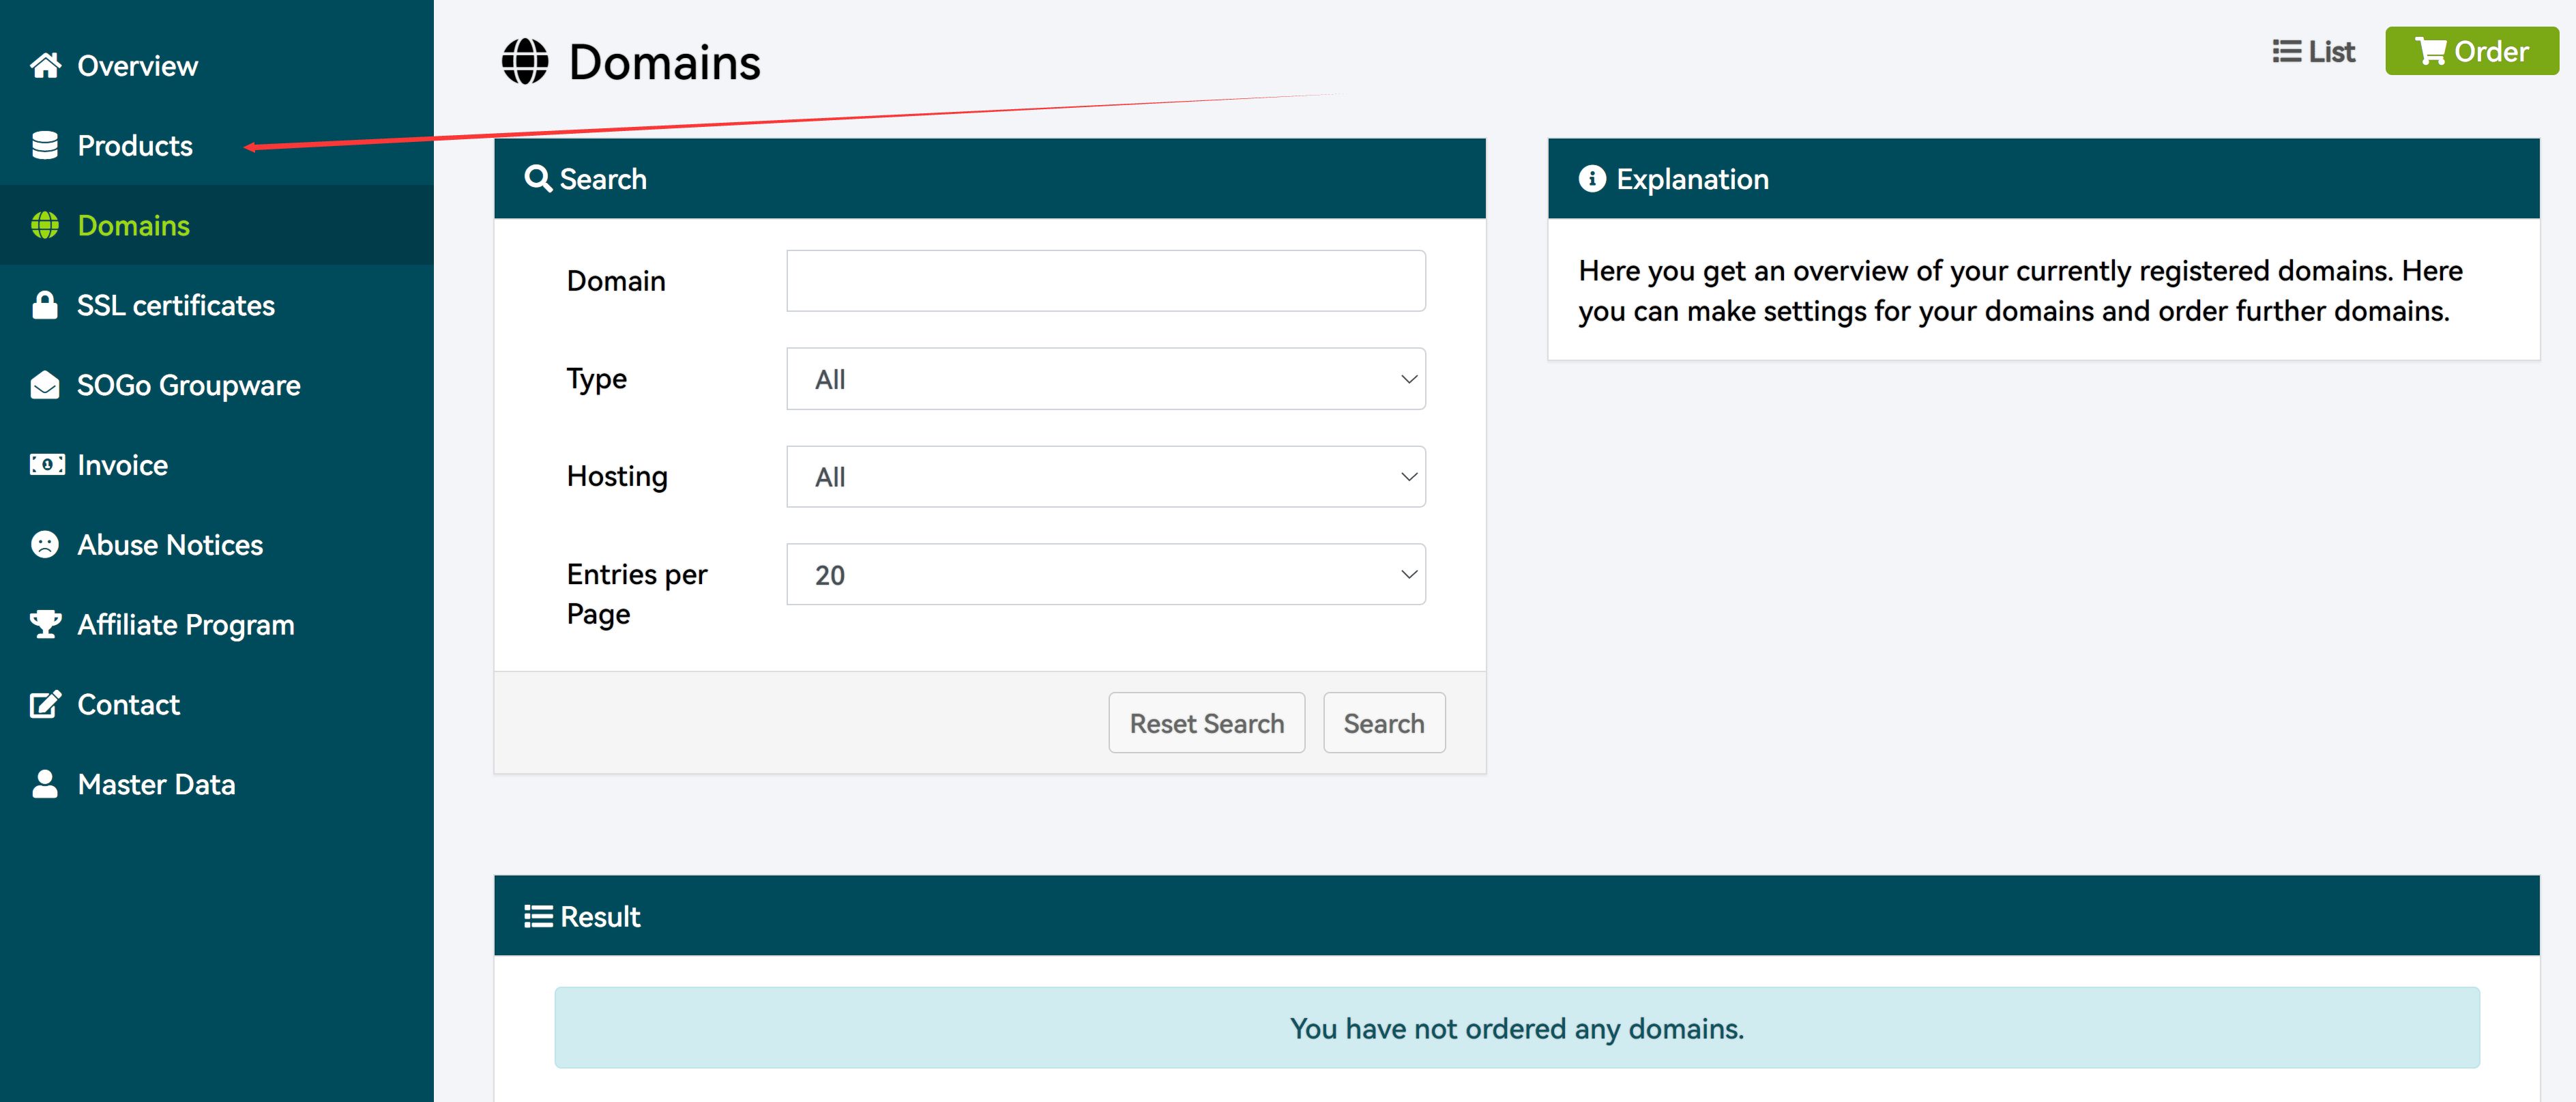Click the Hosting field label
This screenshot has width=2576, height=1102.
click(617, 477)
